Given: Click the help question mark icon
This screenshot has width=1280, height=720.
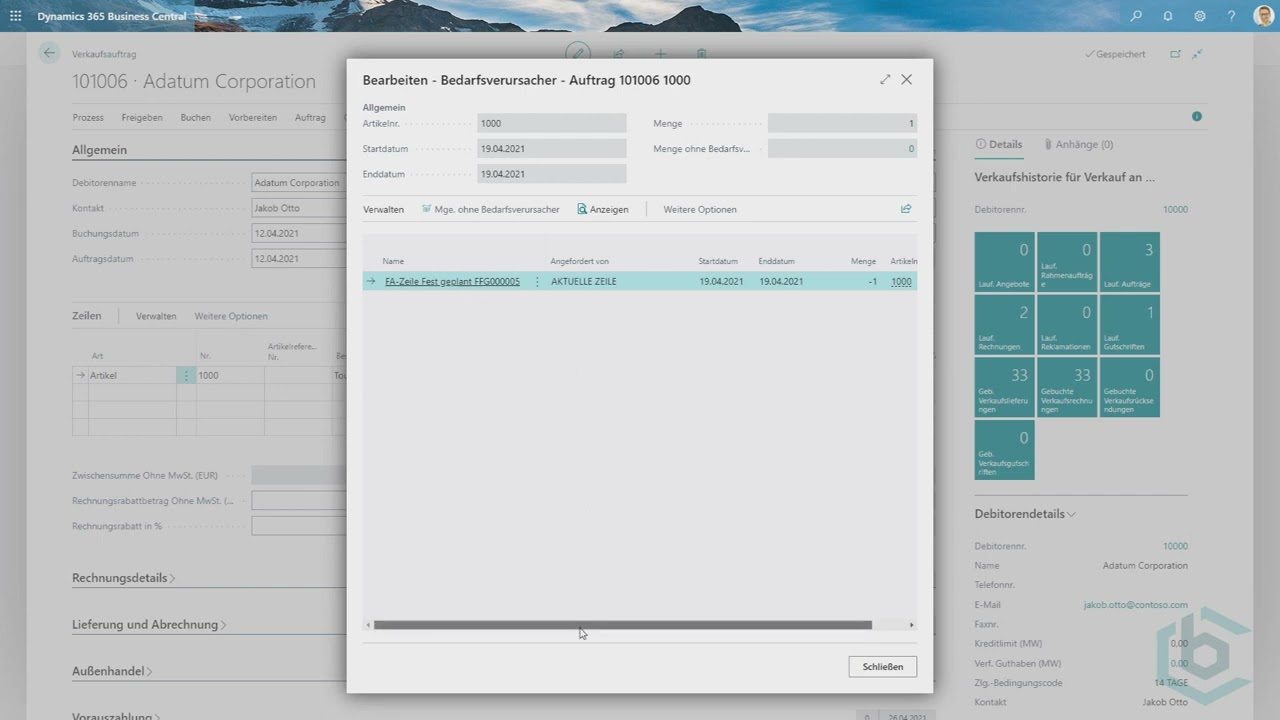Looking at the screenshot, I should tap(1231, 16).
